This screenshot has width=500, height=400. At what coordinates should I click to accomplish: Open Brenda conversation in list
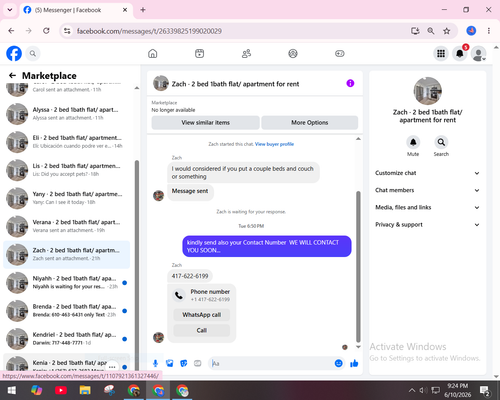tap(67, 310)
